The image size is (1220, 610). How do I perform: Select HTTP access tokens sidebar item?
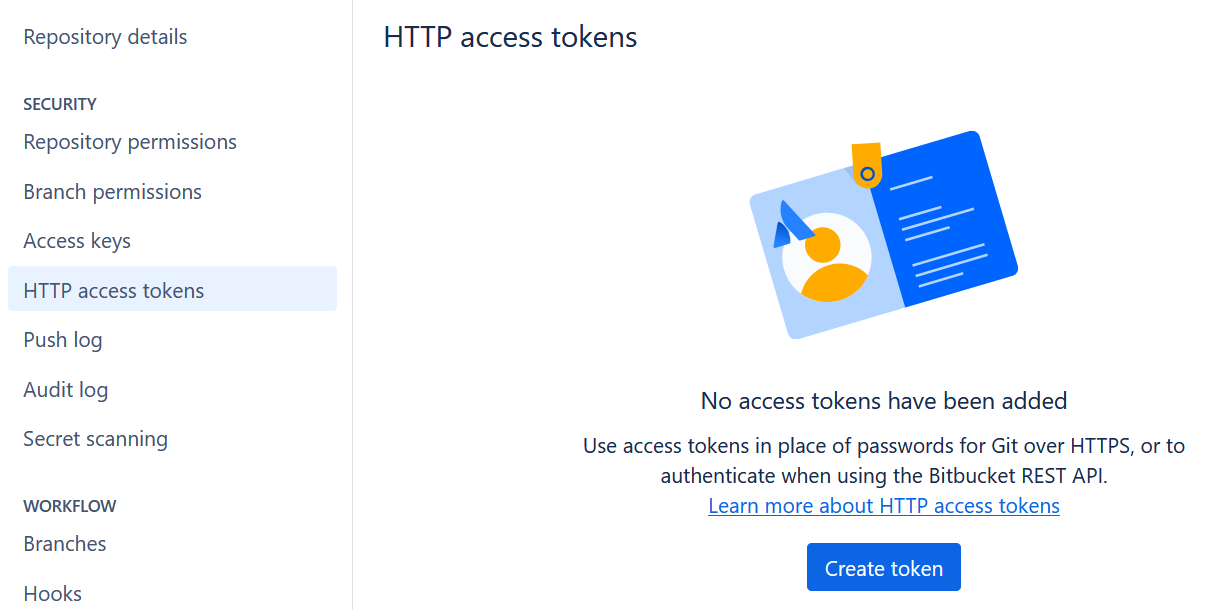[x=114, y=291]
